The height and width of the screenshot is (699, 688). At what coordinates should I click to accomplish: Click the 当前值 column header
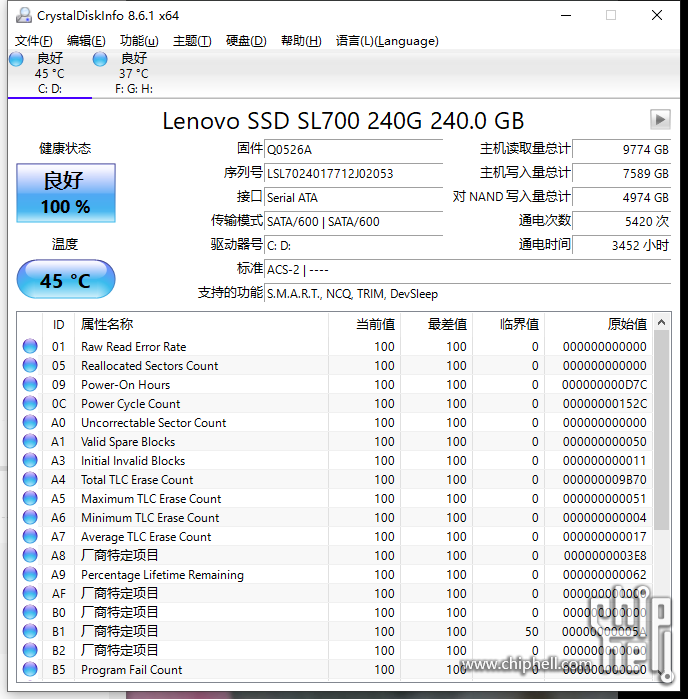click(x=364, y=325)
